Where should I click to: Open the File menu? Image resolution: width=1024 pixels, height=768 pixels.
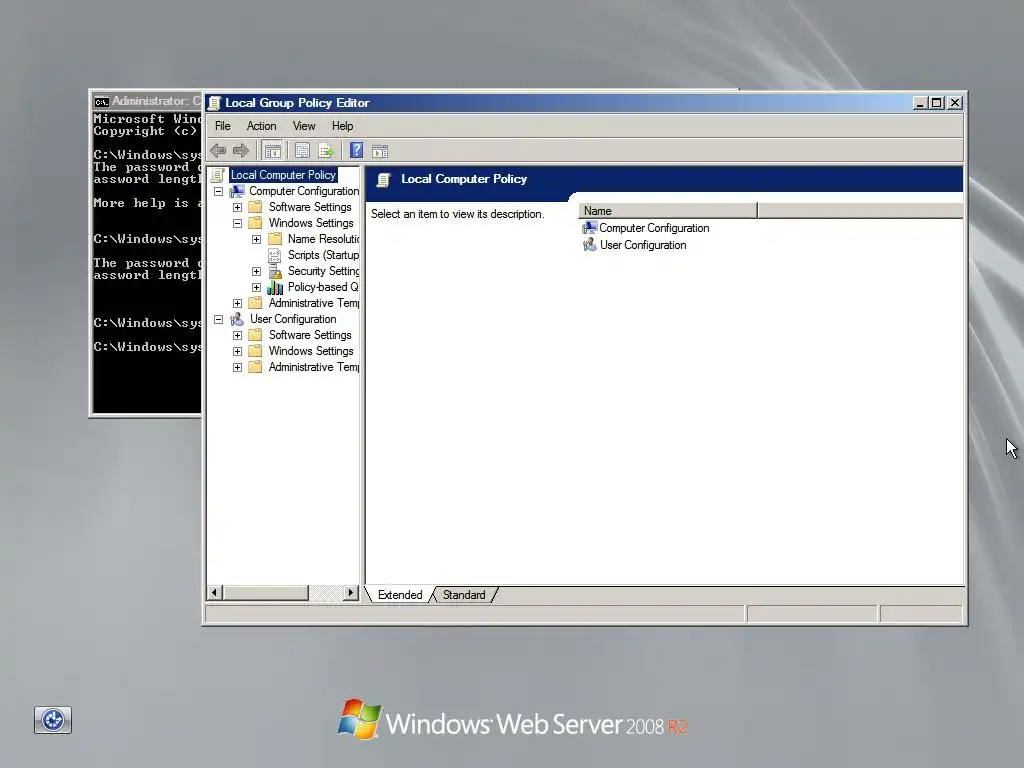(x=223, y=126)
